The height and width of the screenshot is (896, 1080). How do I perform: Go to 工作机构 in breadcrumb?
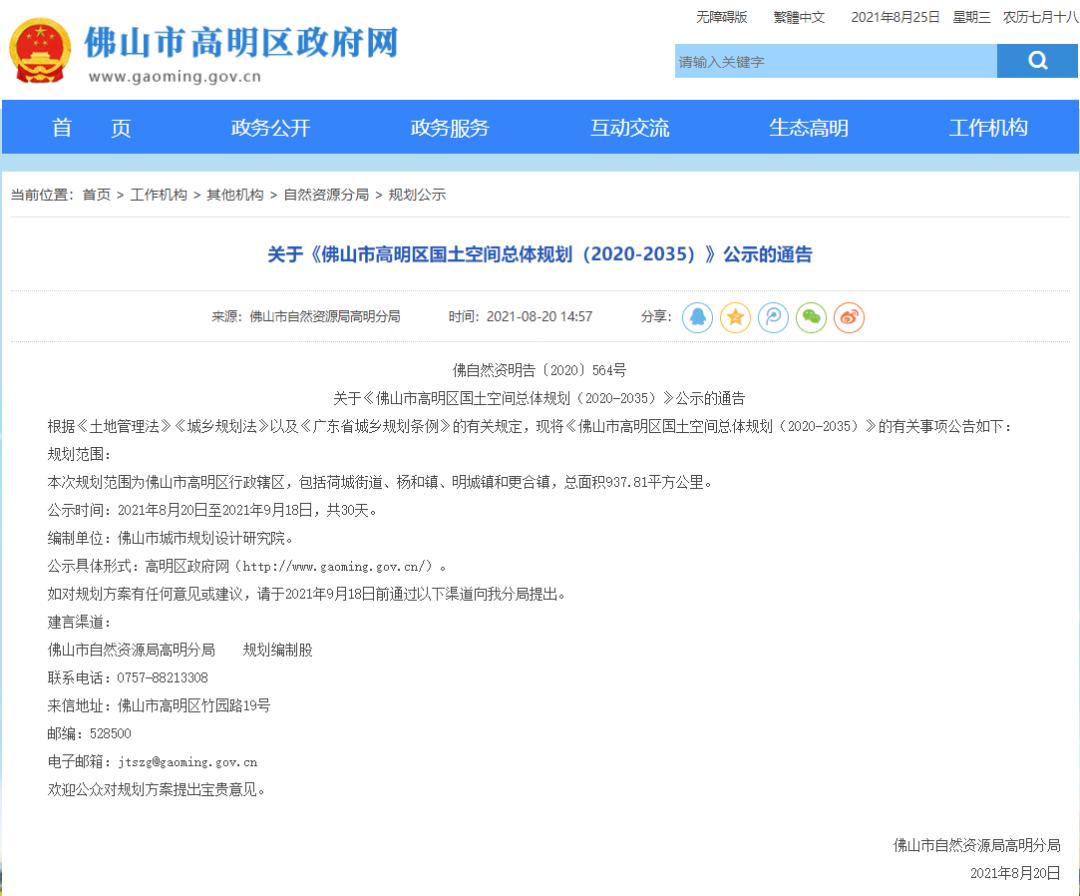click(x=158, y=195)
